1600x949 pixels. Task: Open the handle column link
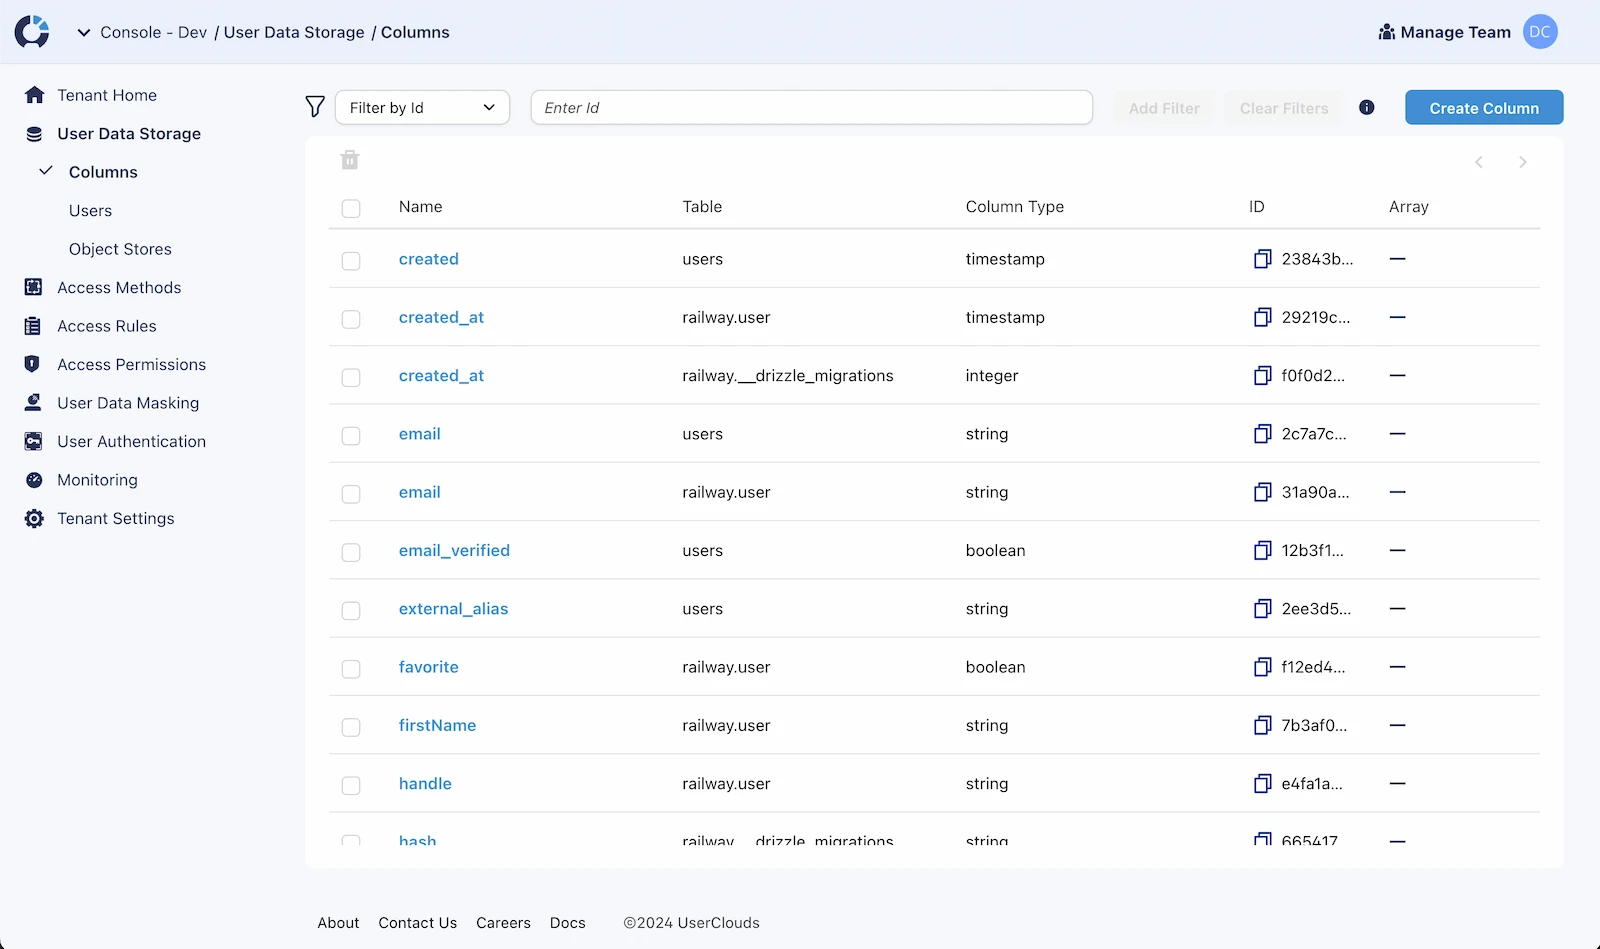click(x=425, y=784)
